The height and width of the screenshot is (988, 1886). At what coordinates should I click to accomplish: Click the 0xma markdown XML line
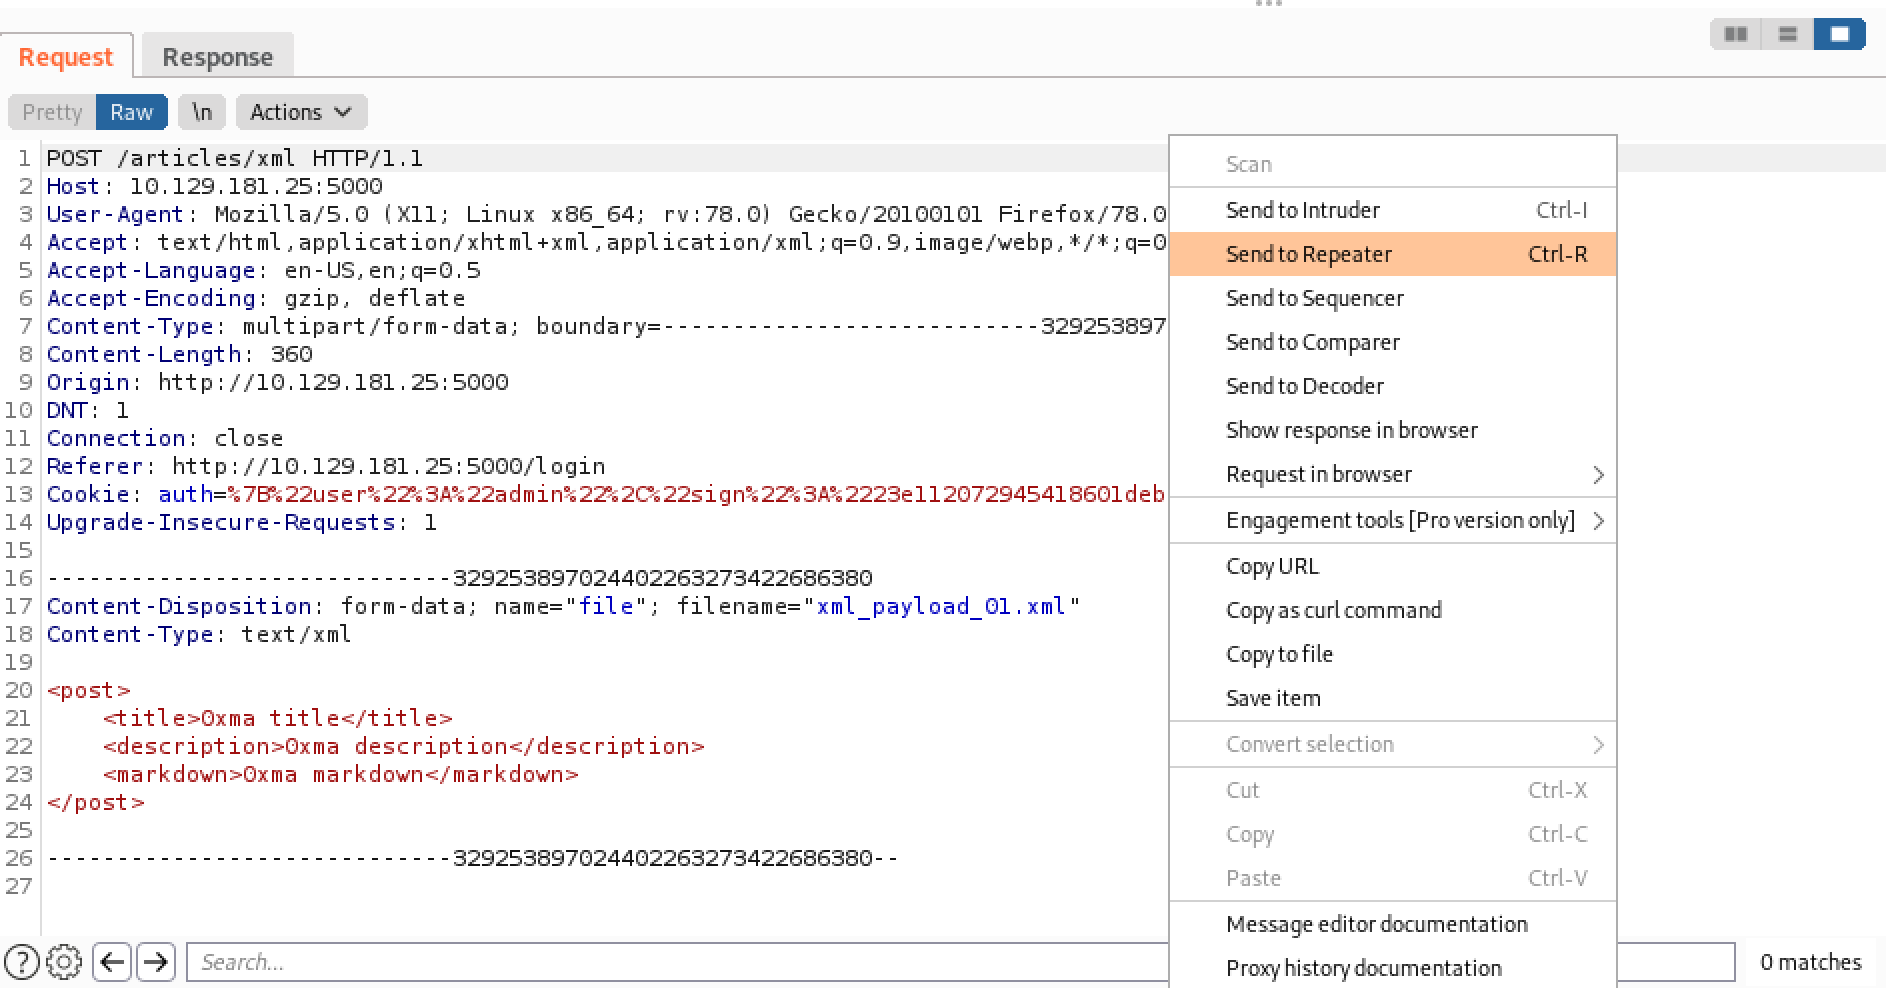click(x=340, y=774)
